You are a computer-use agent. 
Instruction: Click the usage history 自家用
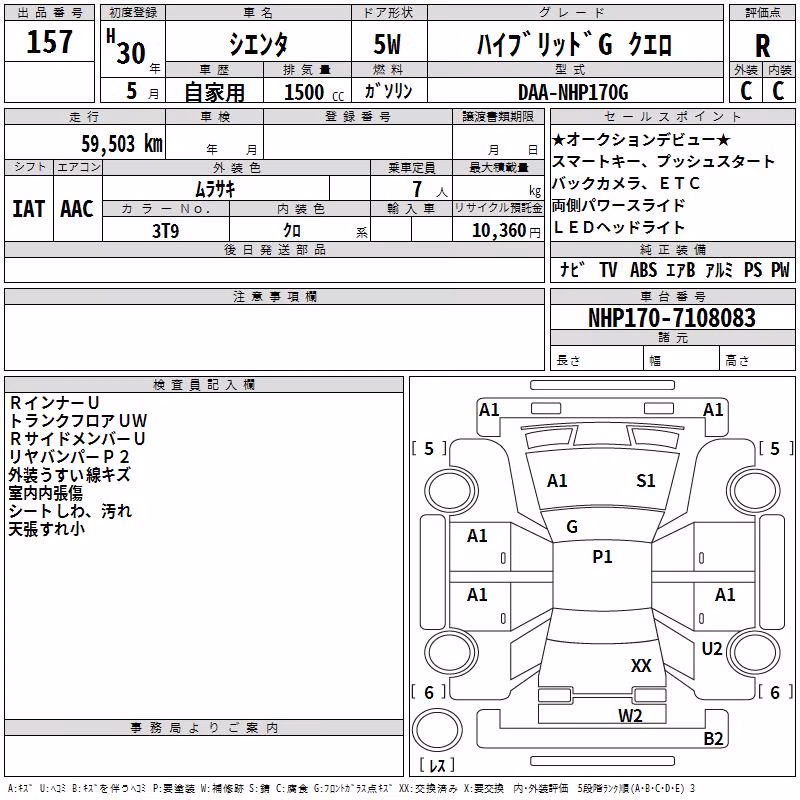(214, 92)
